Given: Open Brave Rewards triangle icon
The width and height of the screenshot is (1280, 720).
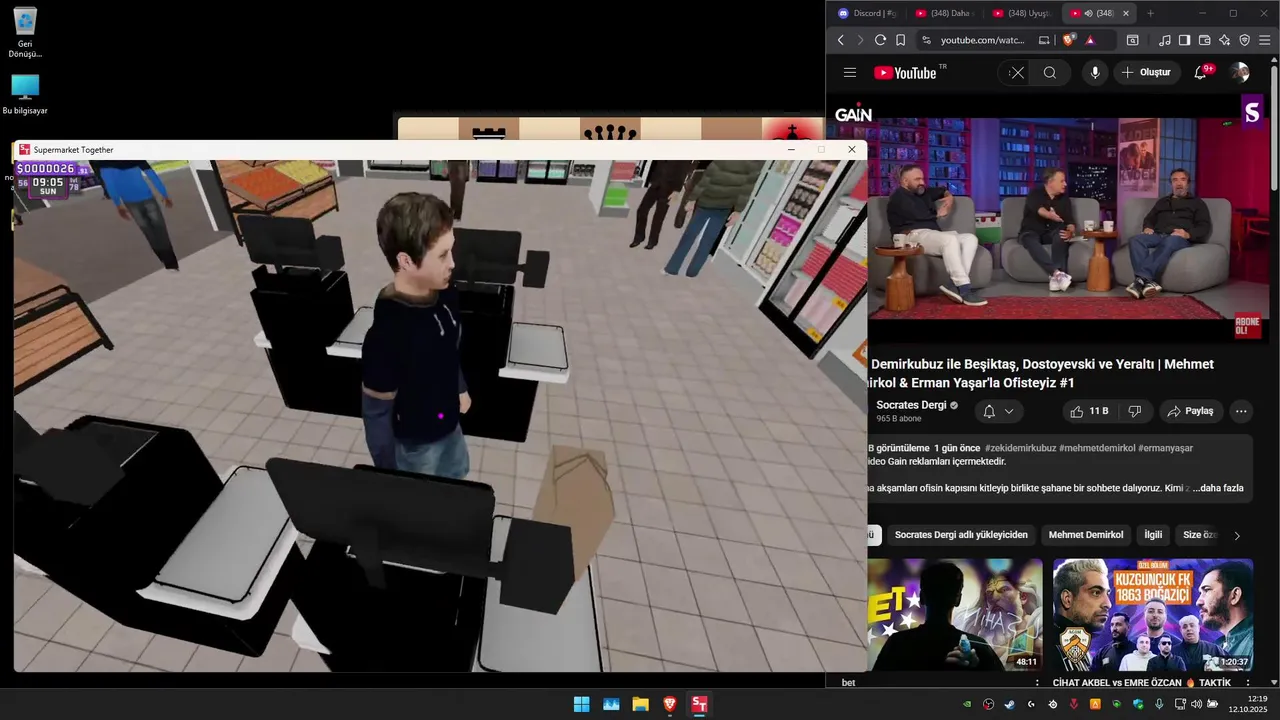Looking at the screenshot, I should point(1090,40).
